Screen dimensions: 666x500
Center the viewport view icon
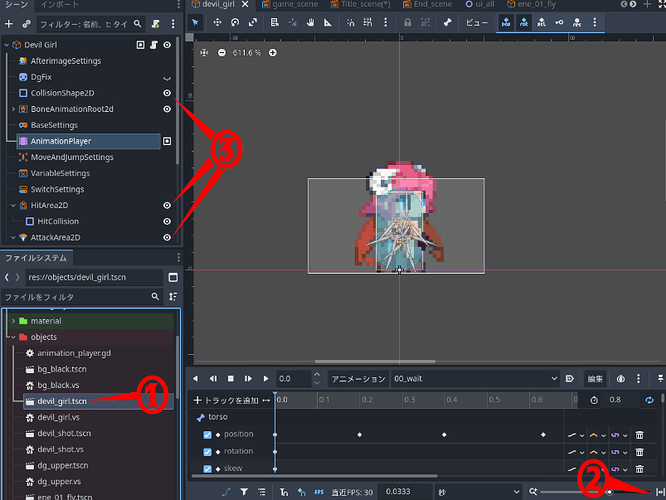(204, 53)
